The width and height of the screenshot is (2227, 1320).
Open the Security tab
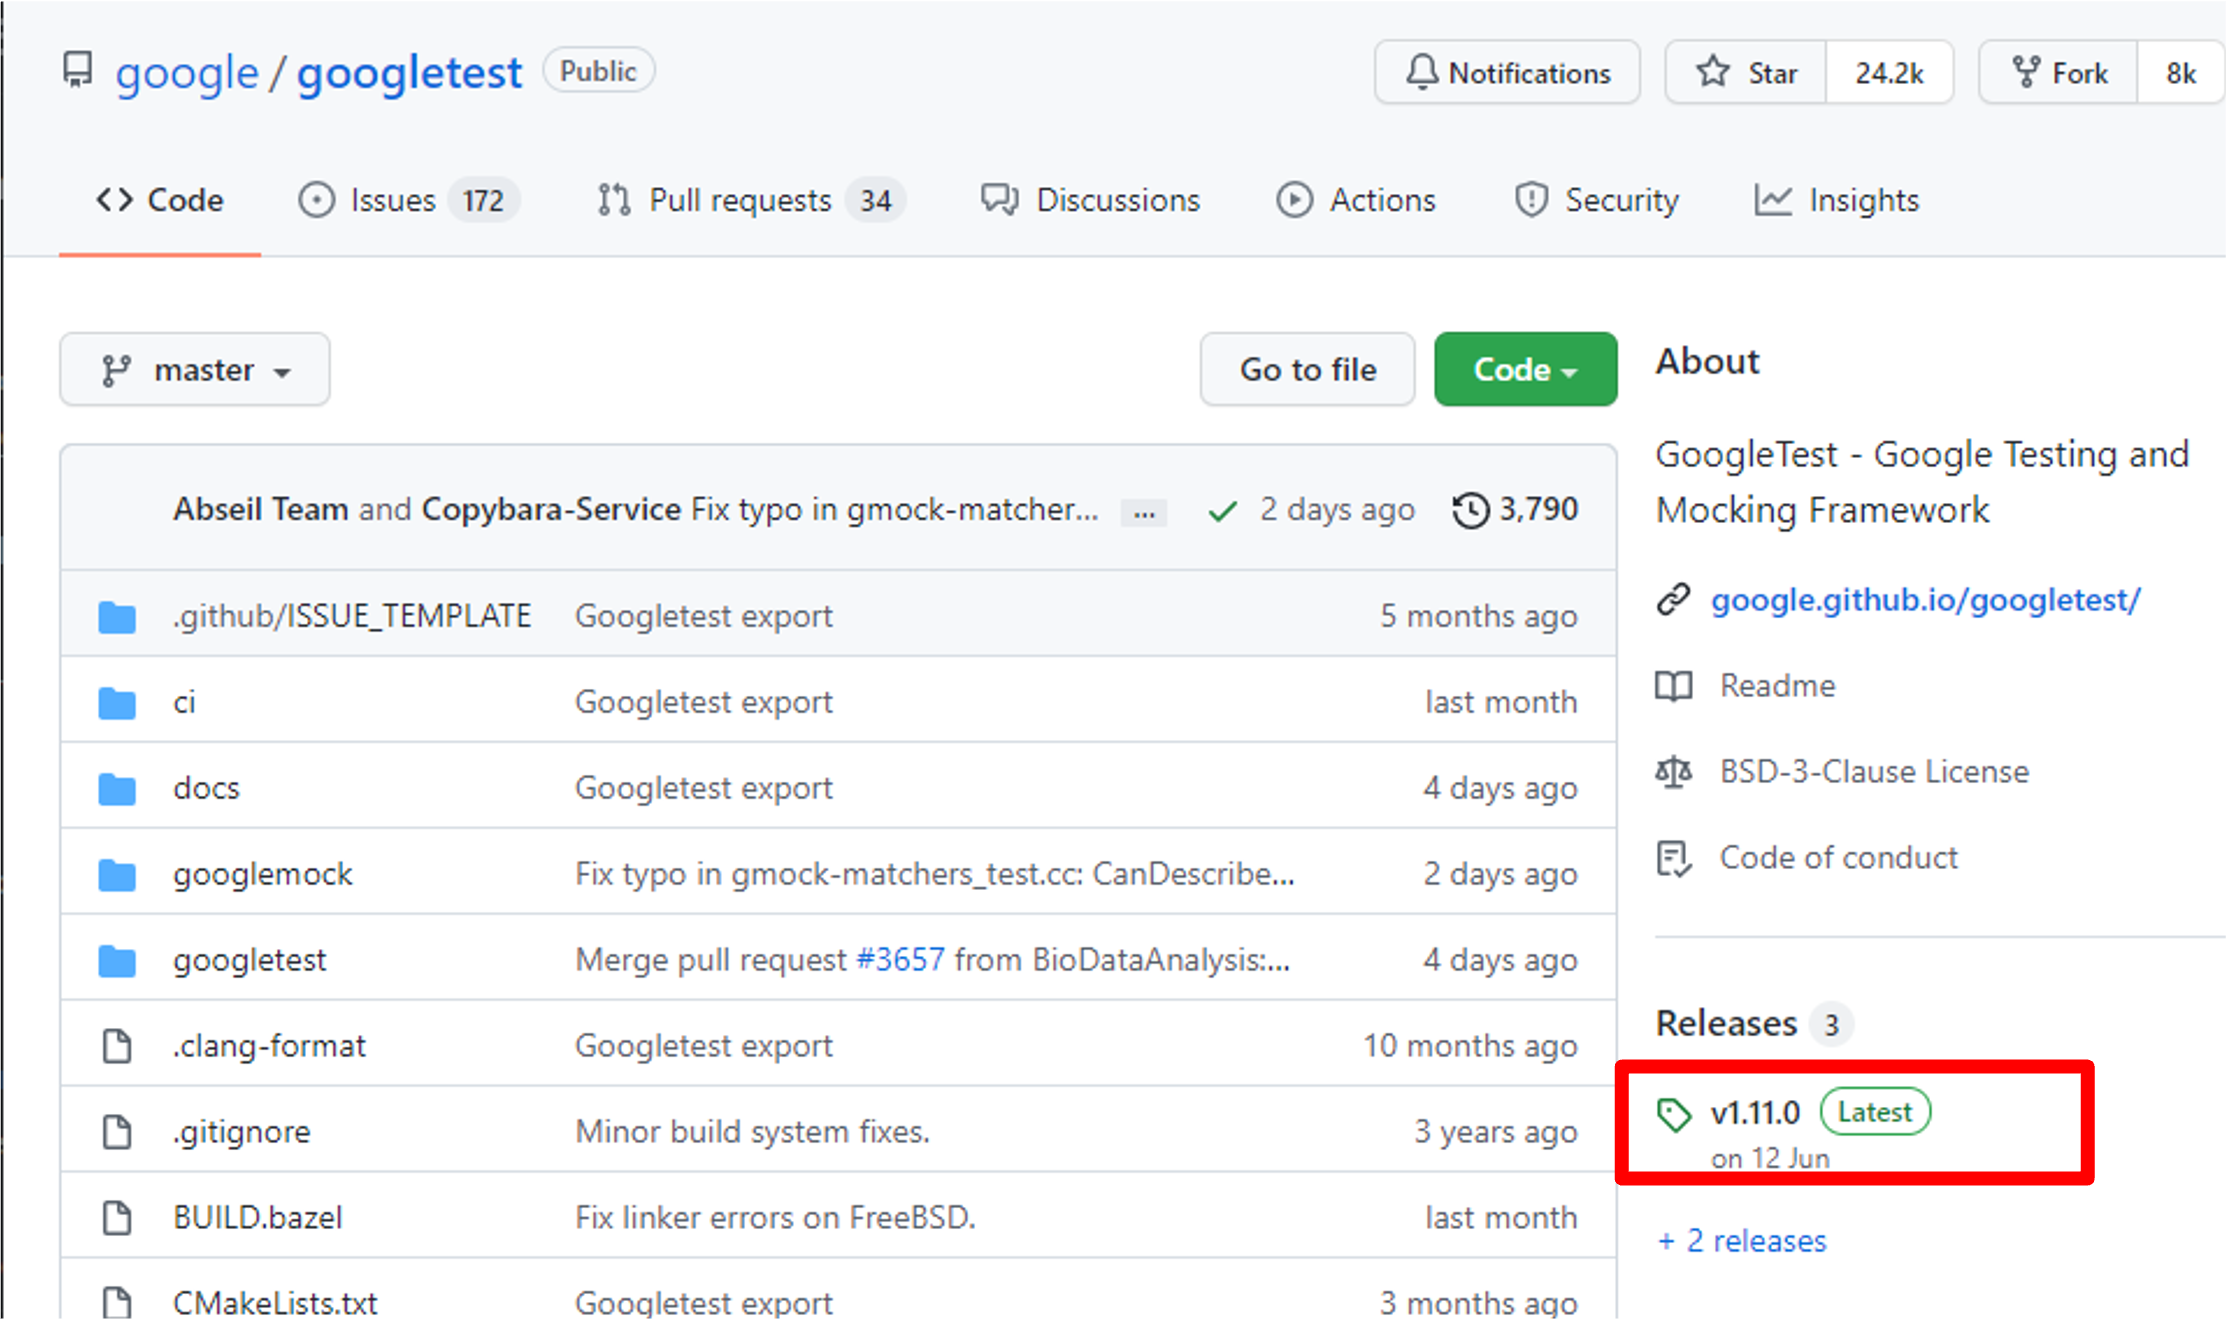pyautogui.click(x=1597, y=200)
